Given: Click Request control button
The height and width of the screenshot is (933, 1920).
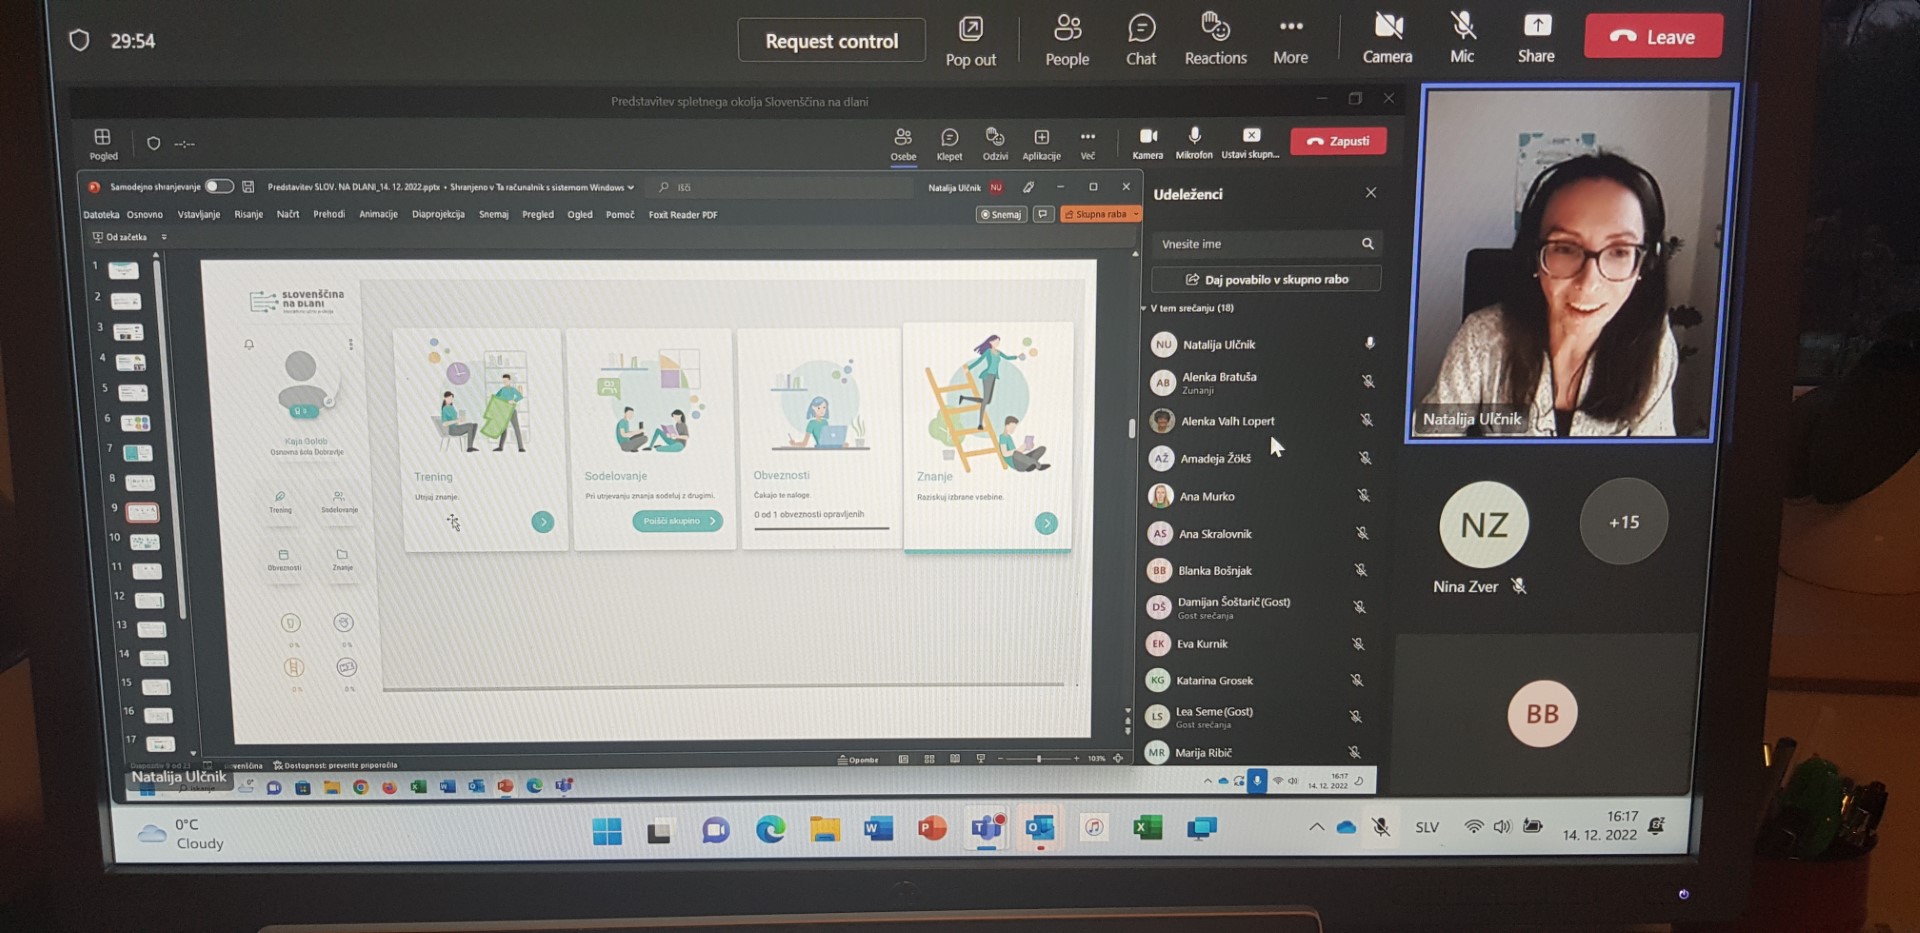Looking at the screenshot, I should 831,41.
